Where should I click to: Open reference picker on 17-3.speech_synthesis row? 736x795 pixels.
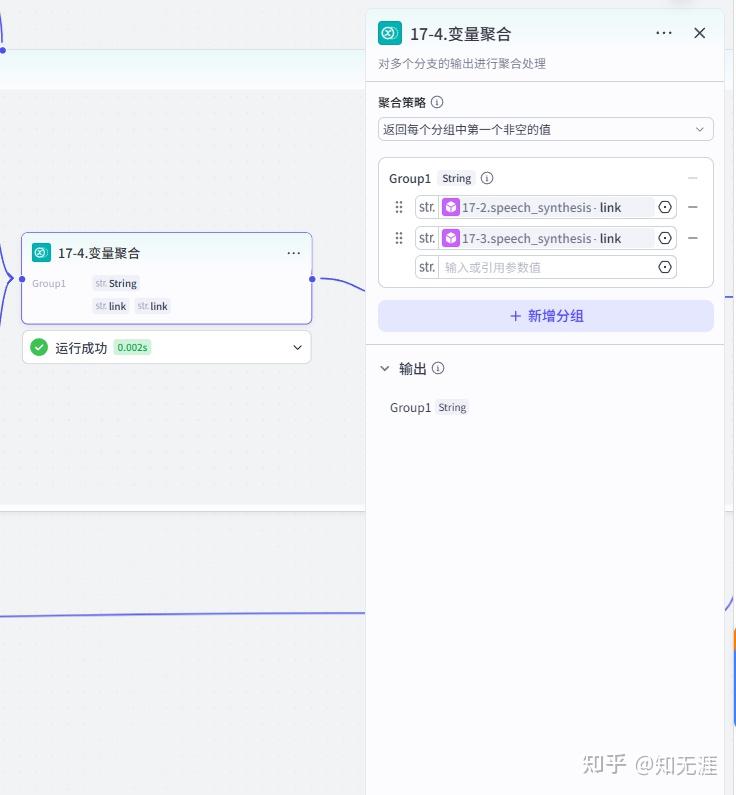665,238
